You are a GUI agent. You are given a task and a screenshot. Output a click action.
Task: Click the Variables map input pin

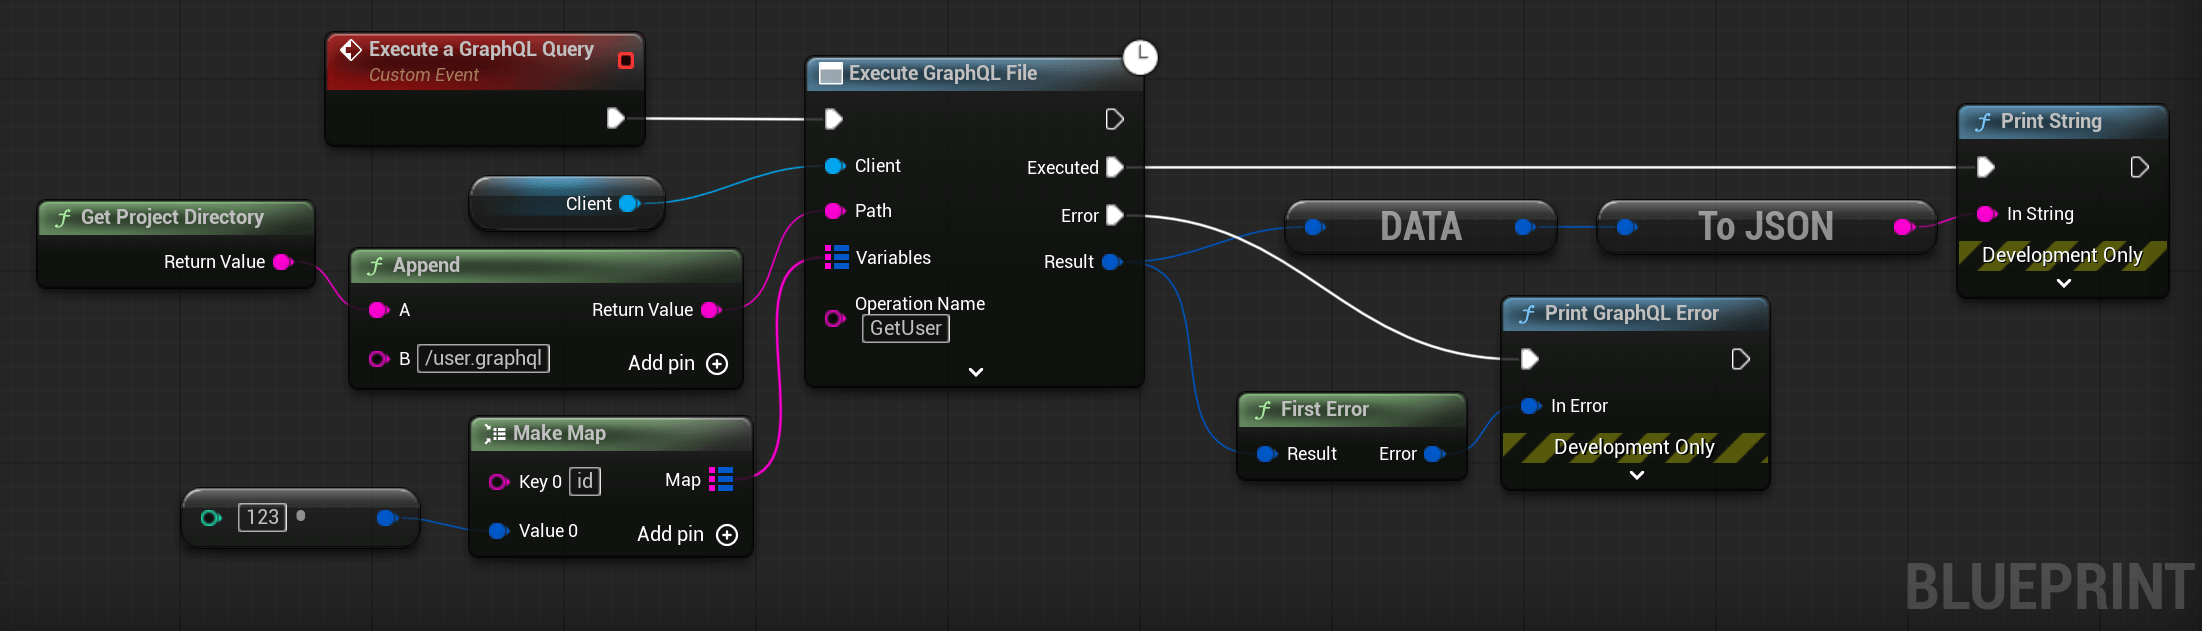(x=836, y=257)
